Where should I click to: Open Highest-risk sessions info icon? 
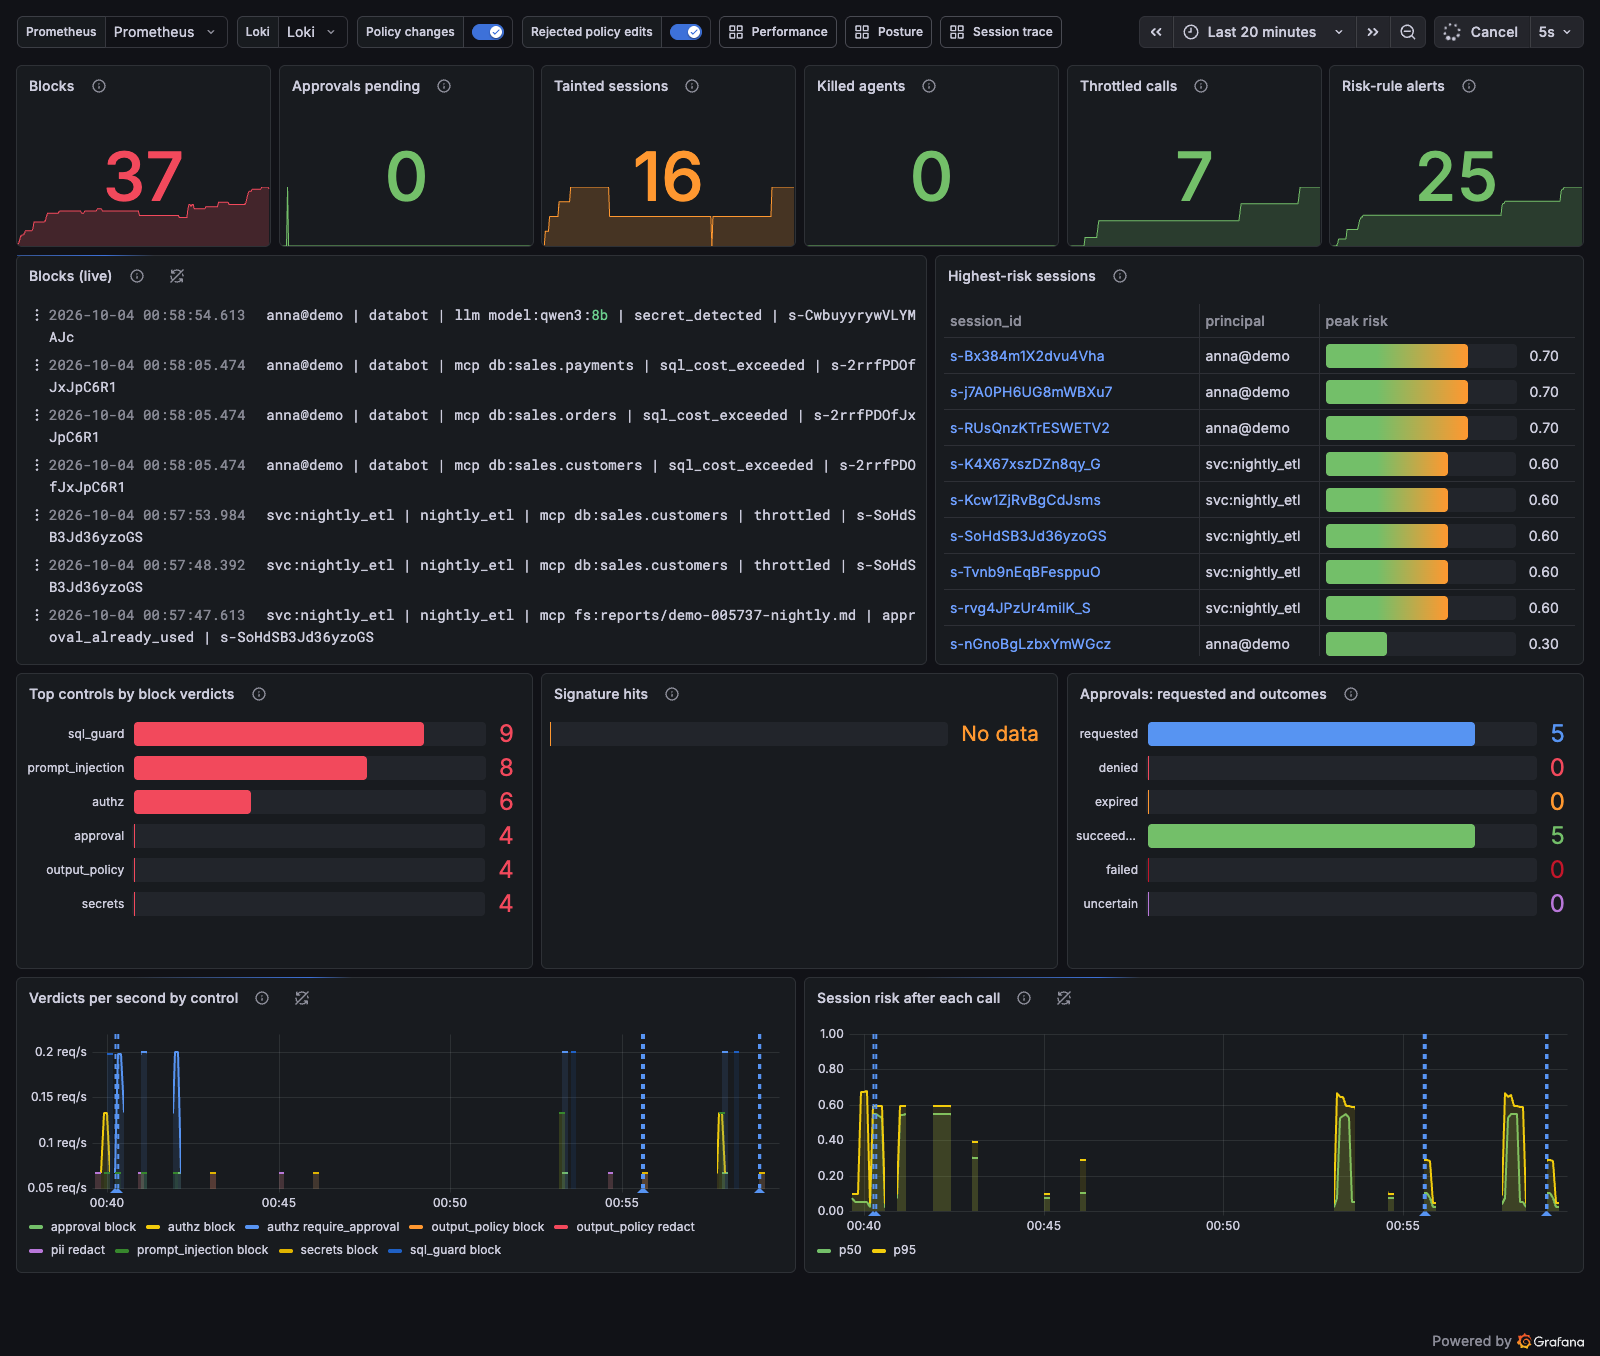coord(1120,276)
